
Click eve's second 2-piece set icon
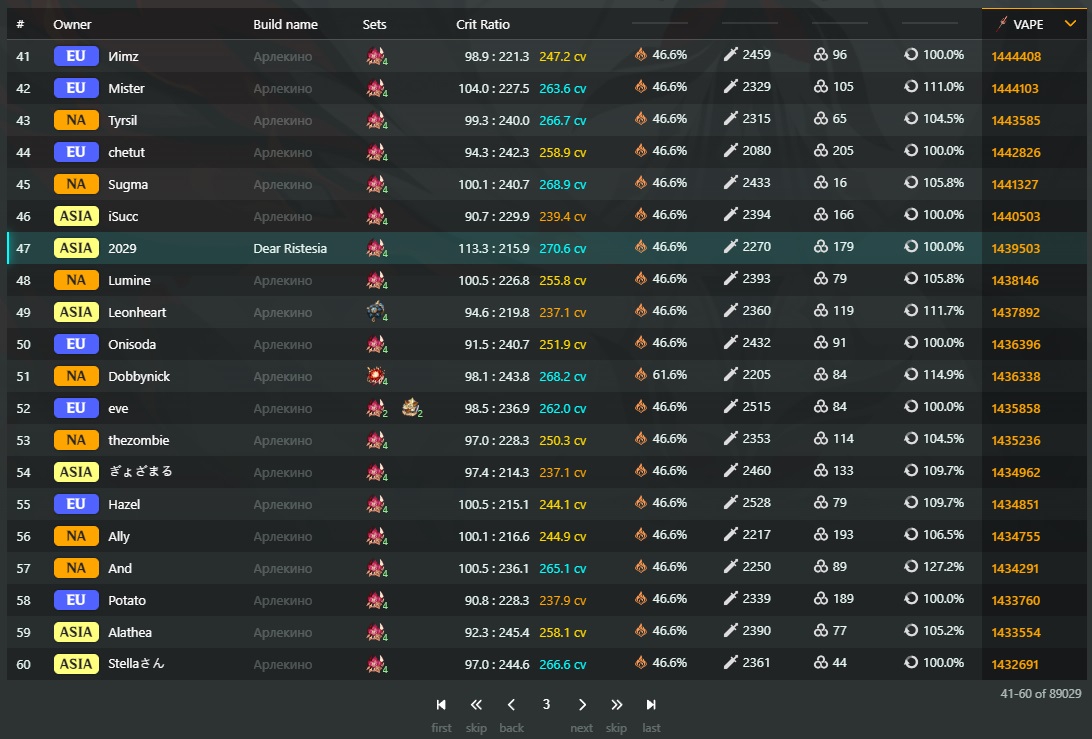click(411, 407)
